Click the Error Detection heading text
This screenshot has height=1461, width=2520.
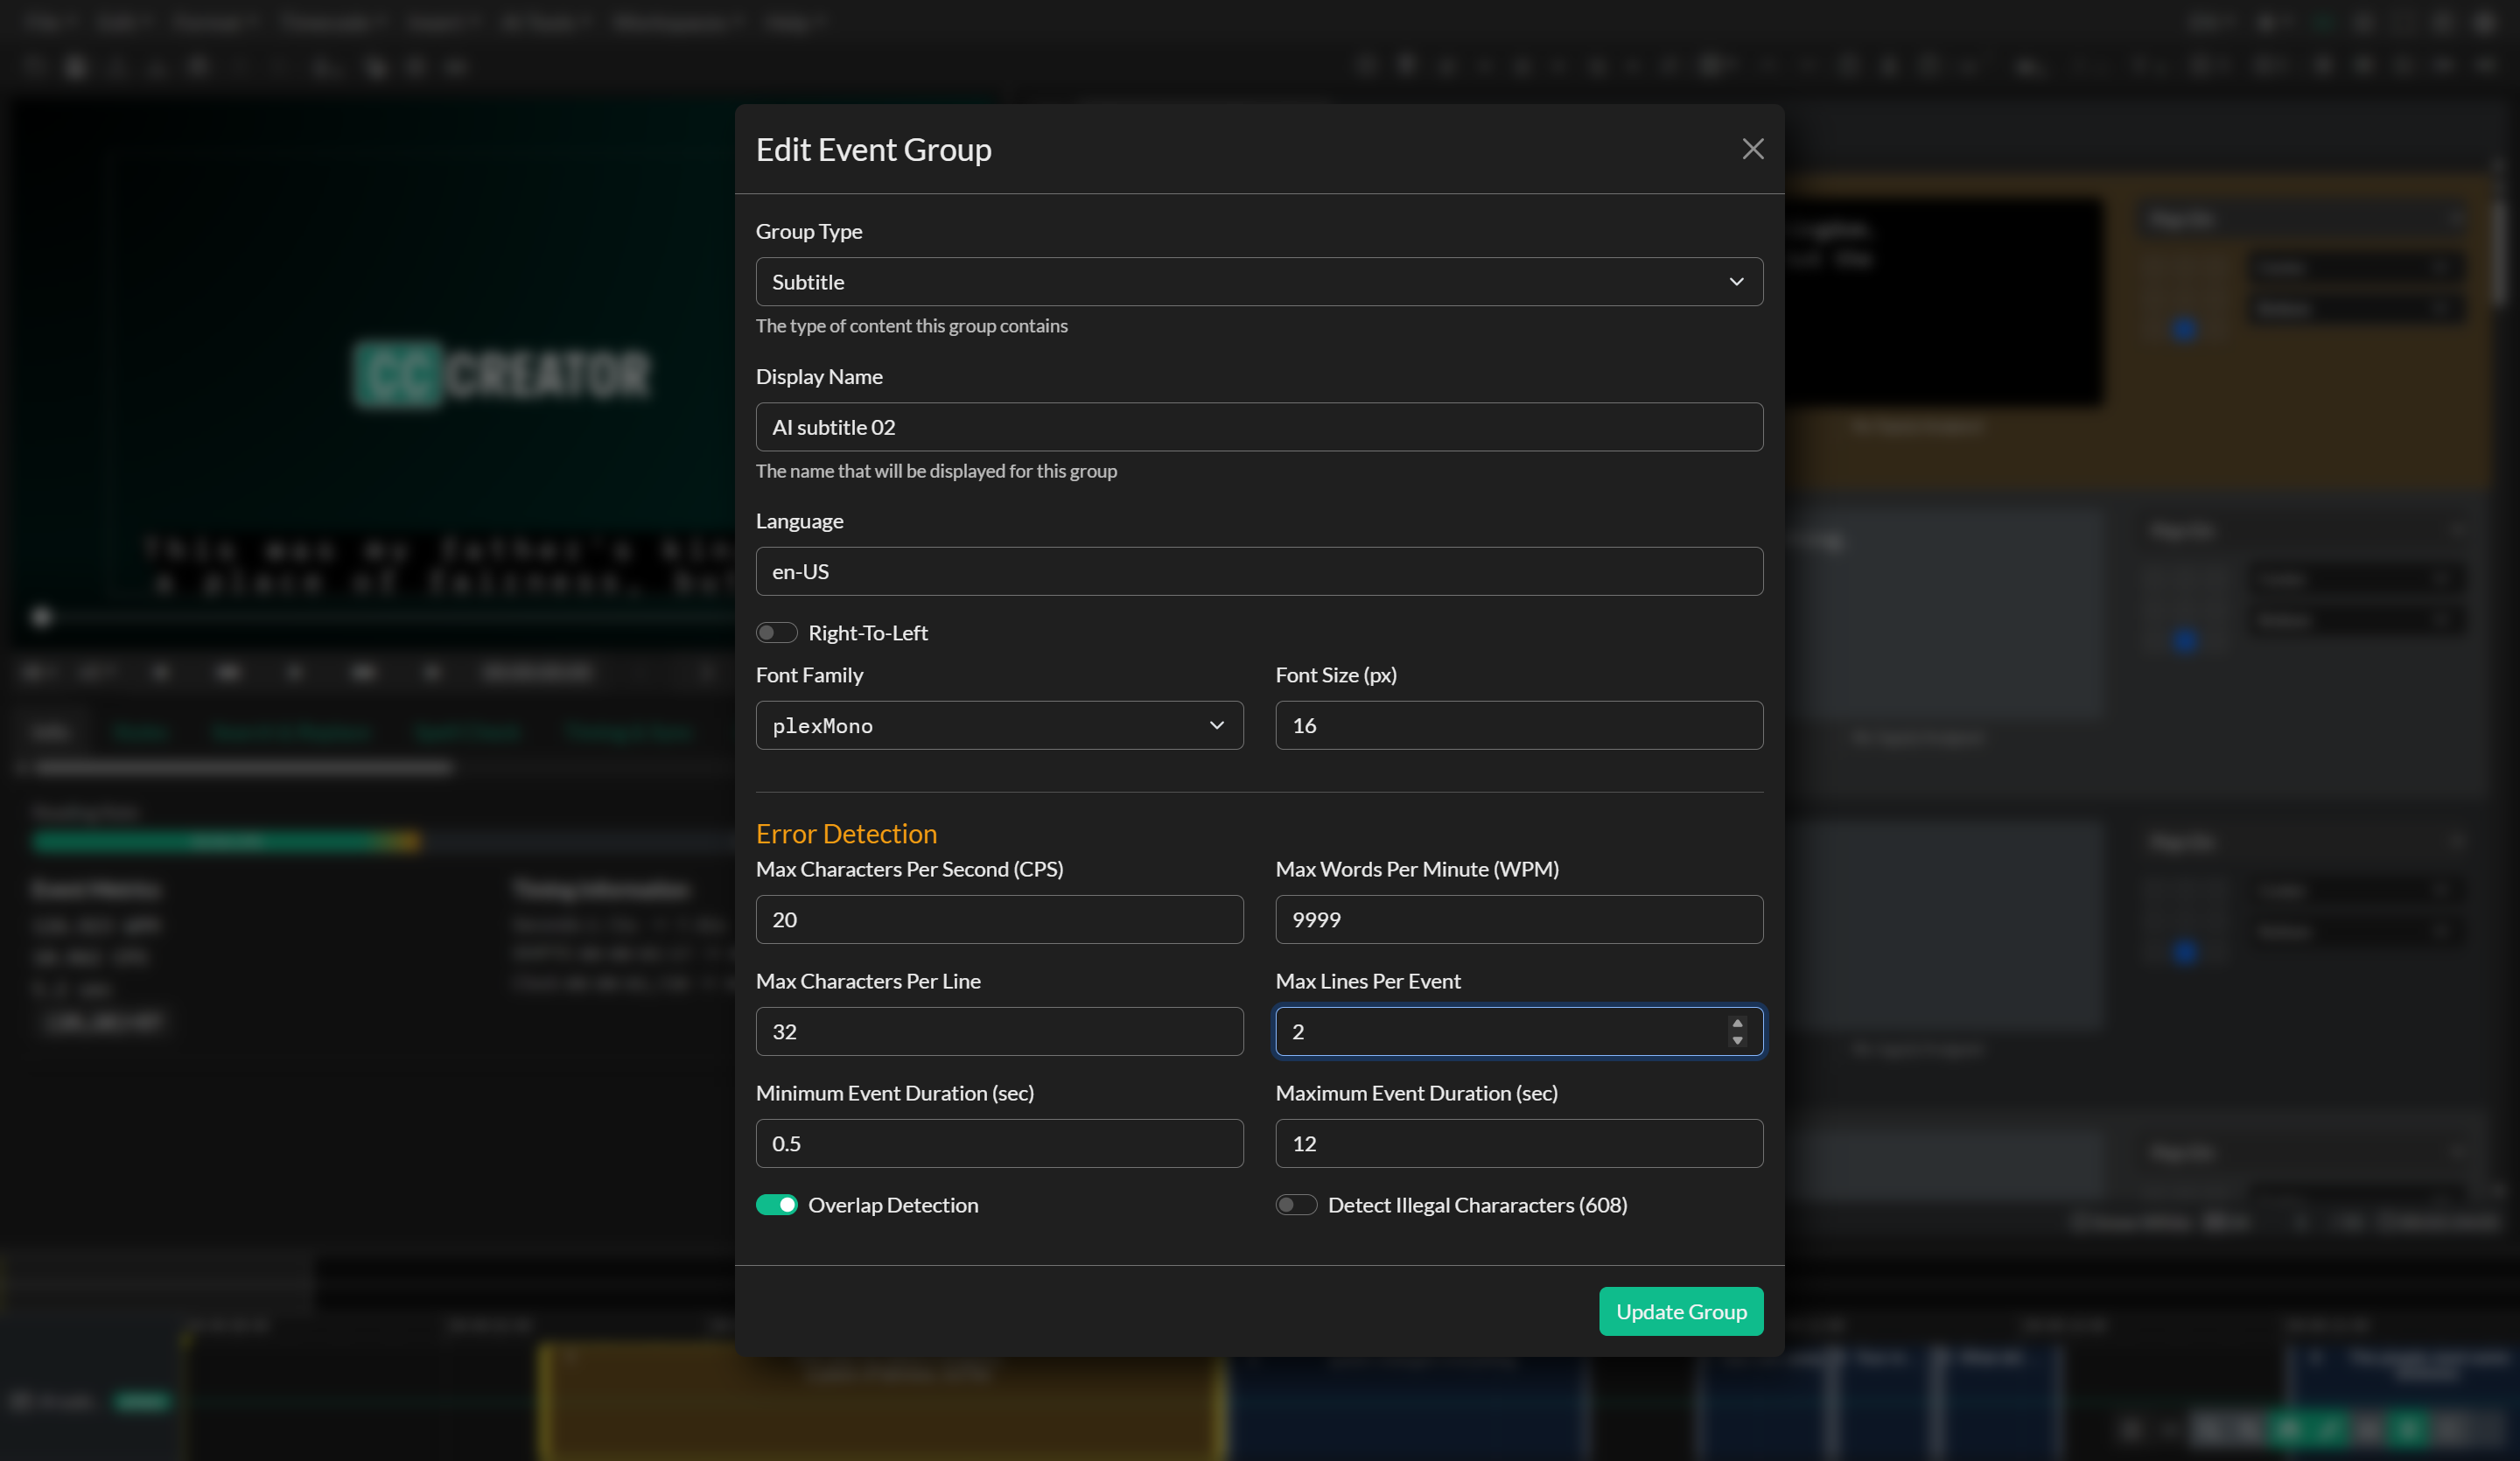coord(846,833)
